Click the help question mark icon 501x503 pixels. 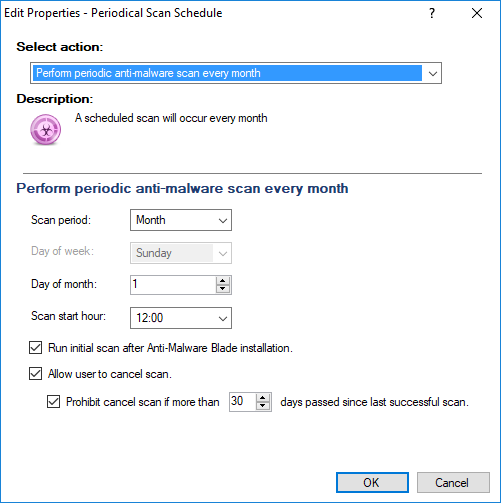[x=432, y=13]
